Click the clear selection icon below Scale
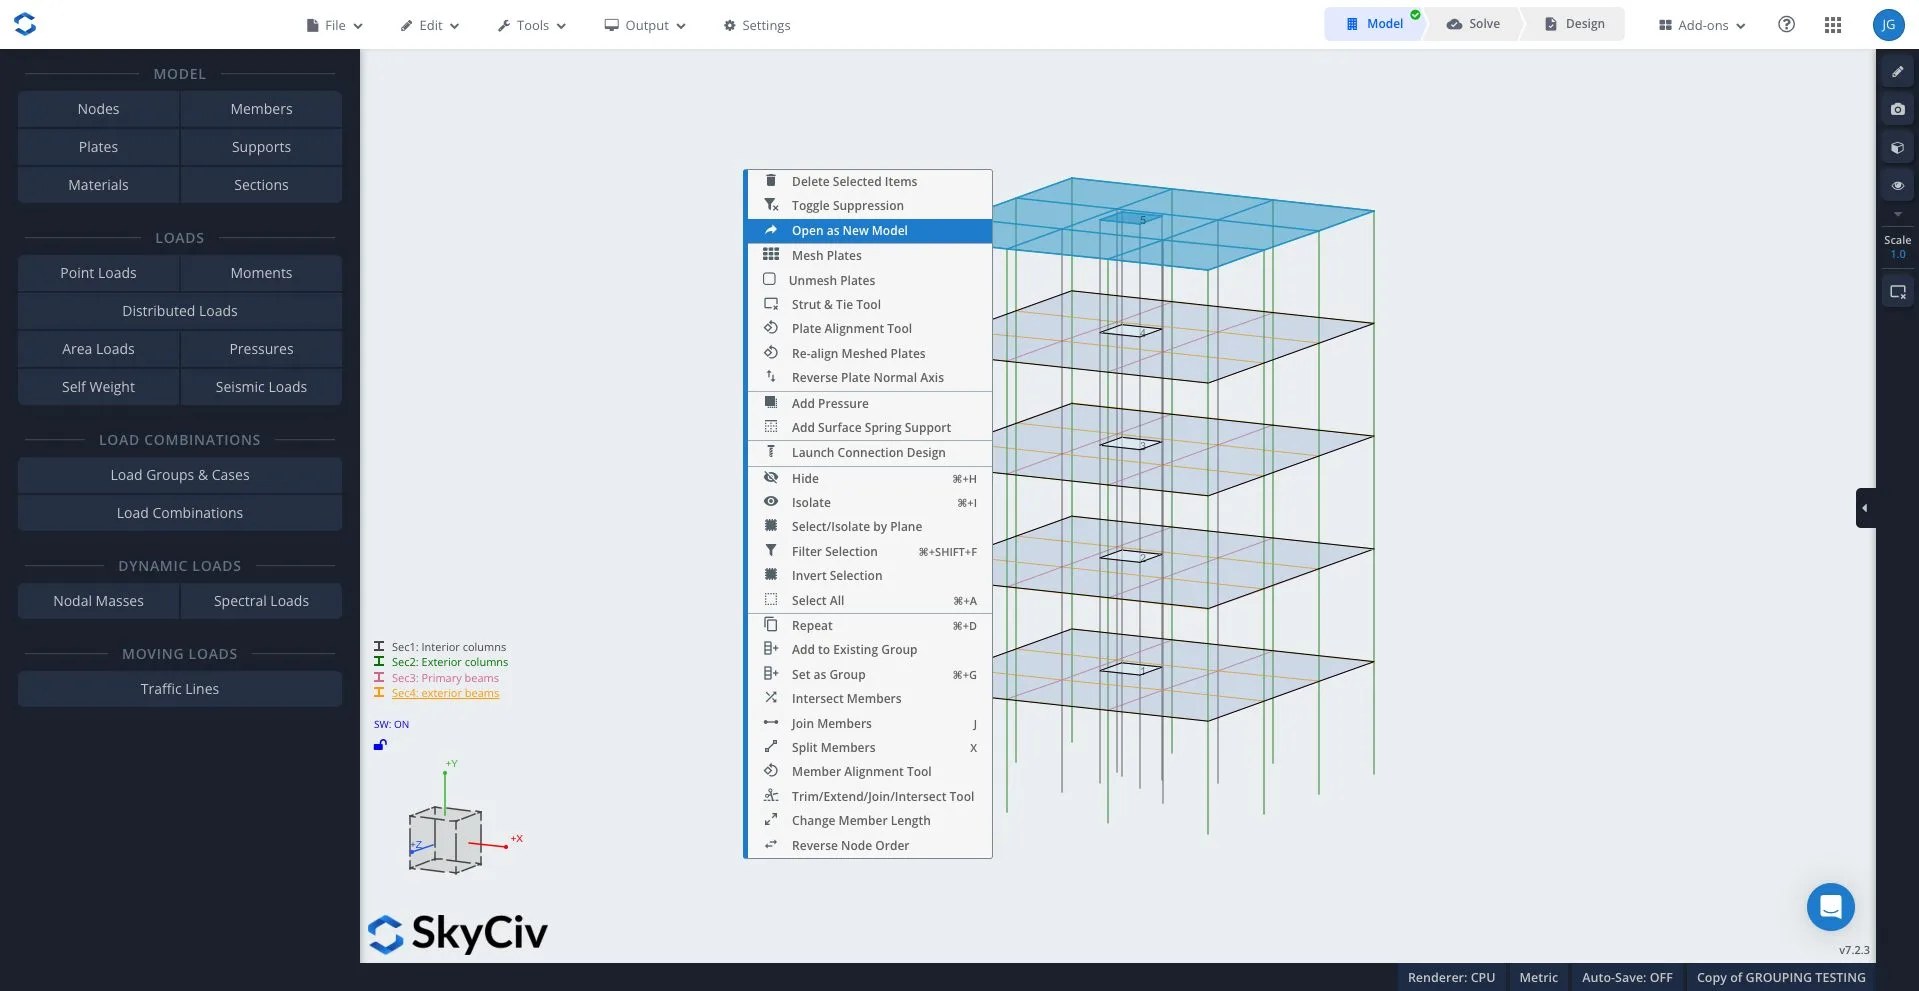1919x991 pixels. [x=1897, y=292]
